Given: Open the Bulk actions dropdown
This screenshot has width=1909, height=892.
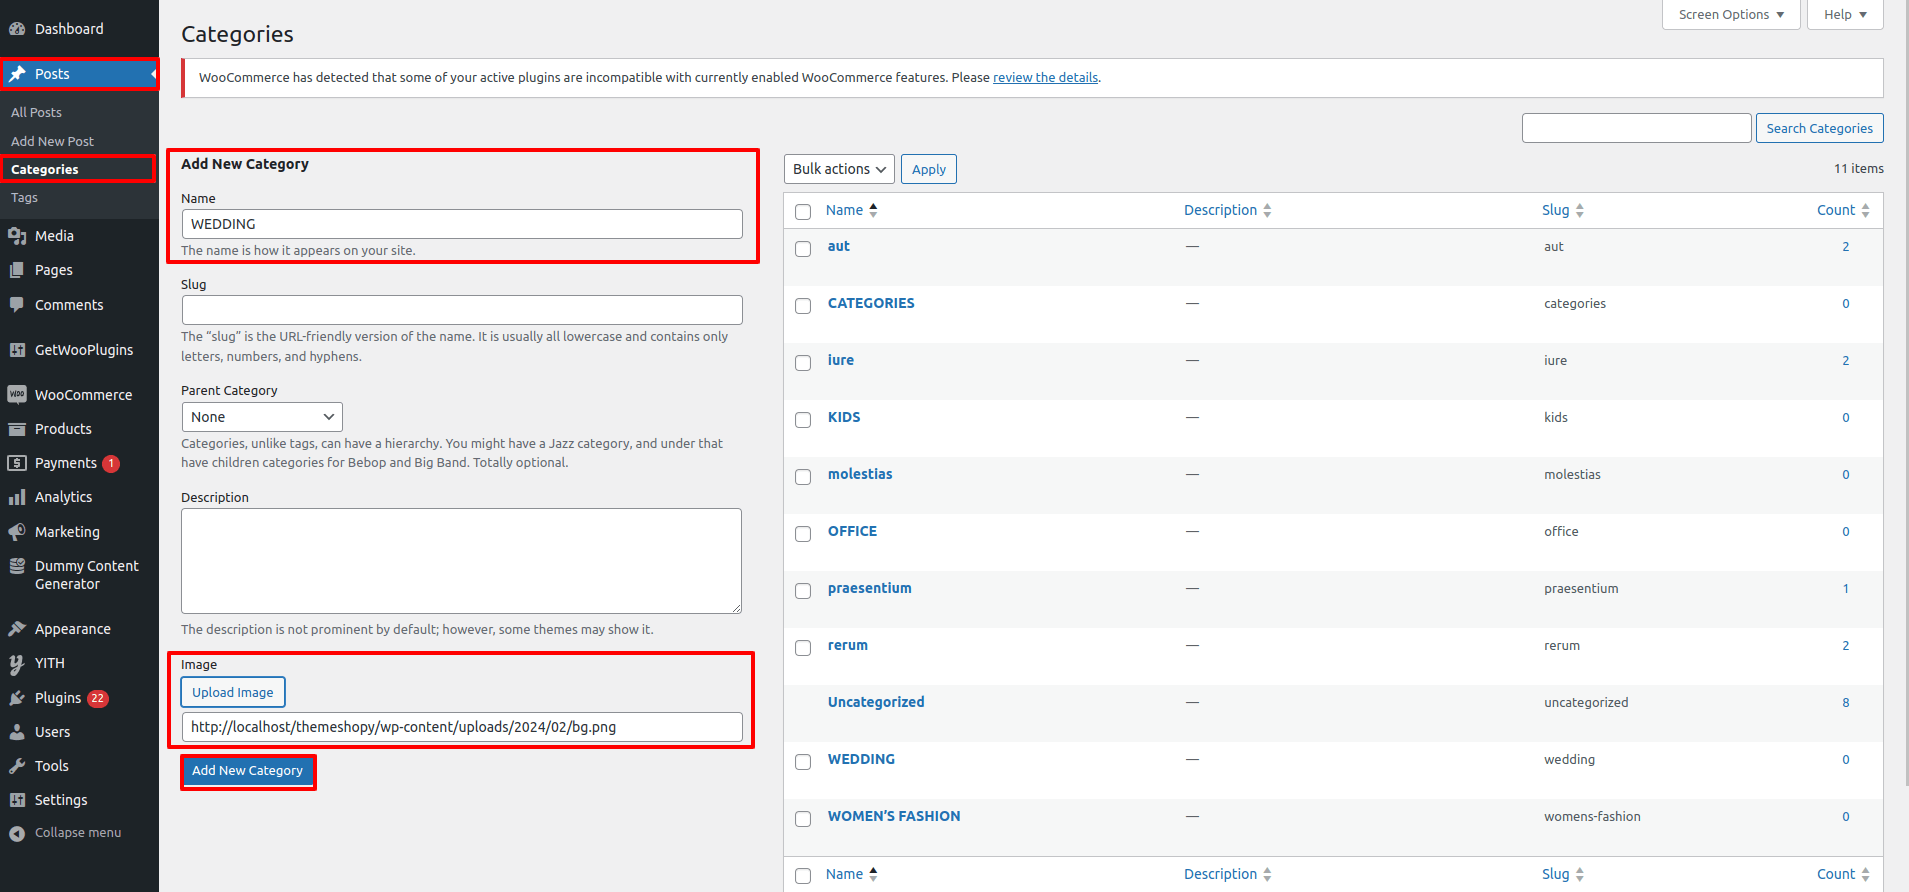Looking at the screenshot, I should (x=839, y=169).
